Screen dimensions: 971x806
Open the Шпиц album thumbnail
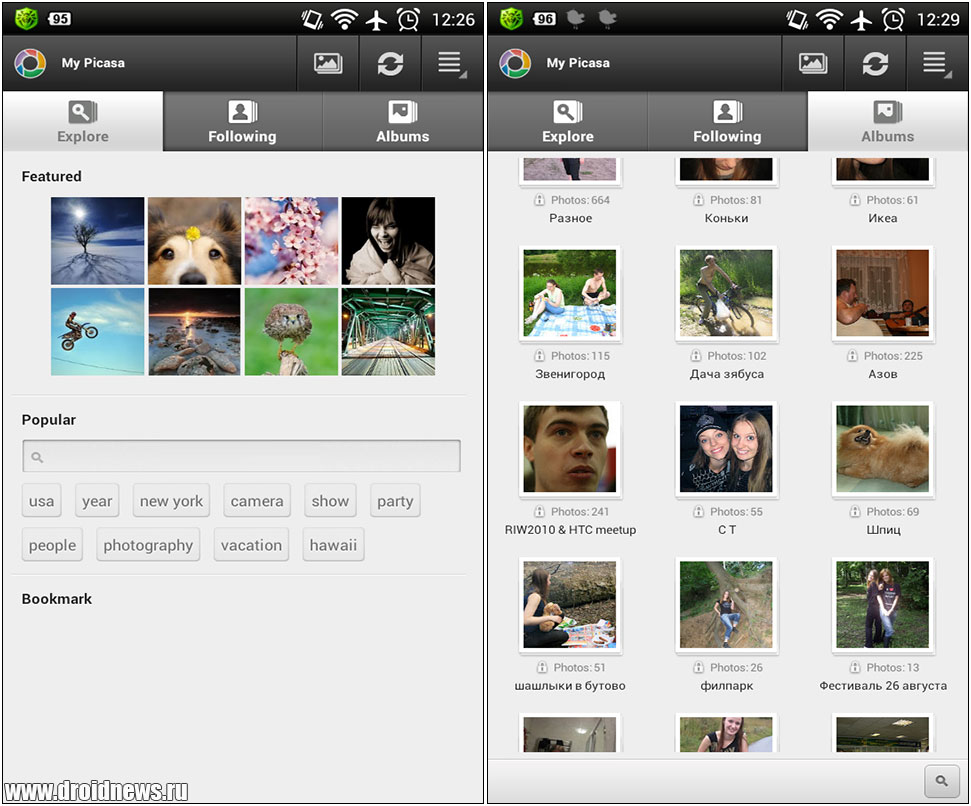882,449
